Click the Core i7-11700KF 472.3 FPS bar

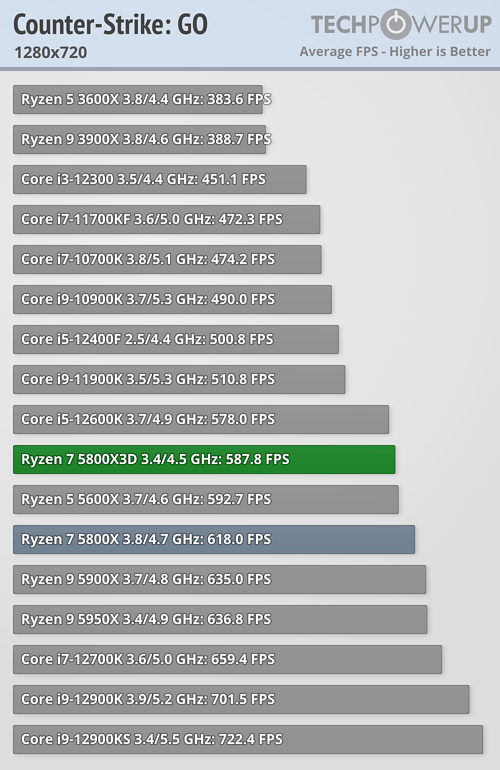pos(167,220)
